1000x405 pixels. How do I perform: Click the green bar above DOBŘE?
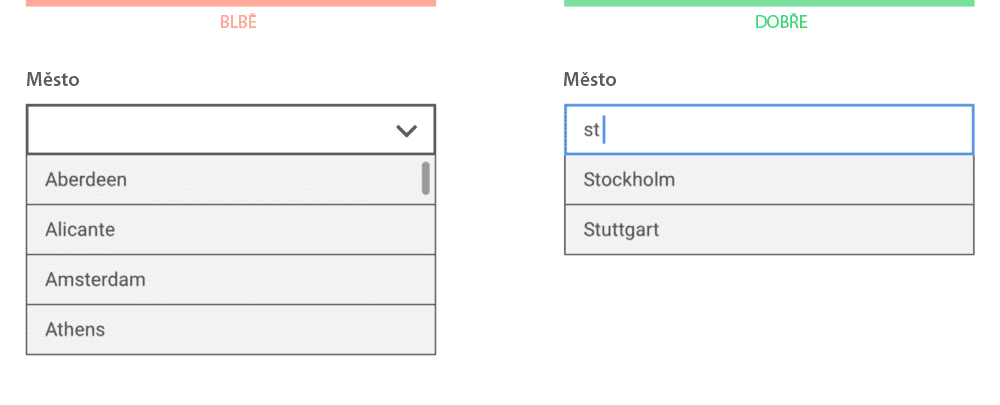769,3
